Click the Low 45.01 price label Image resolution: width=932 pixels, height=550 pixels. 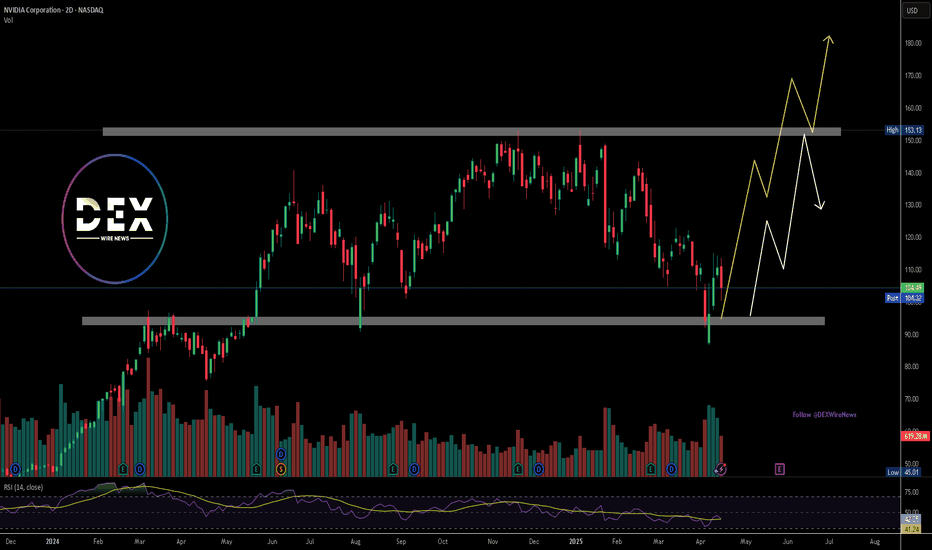tap(904, 472)
